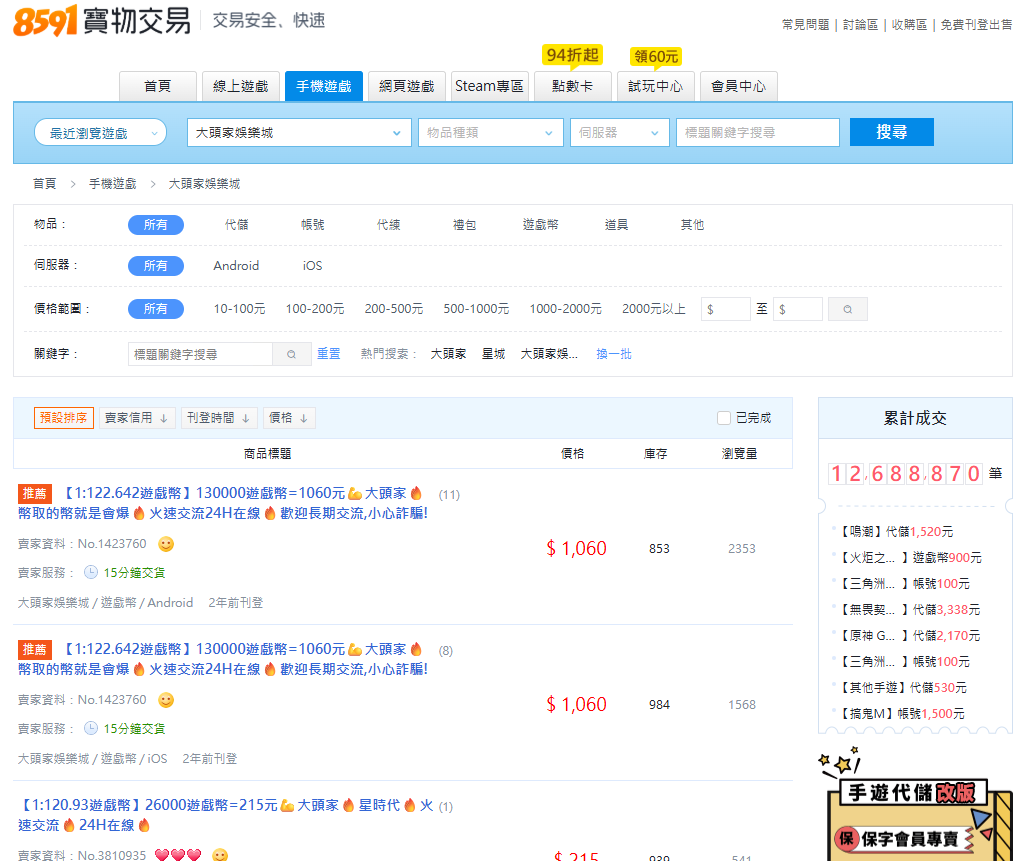Click 【鳴潮】代儲1,520元 recent transaction
Image resolution: width=1015 pixels, height=861 pixels.
(897, 532)
